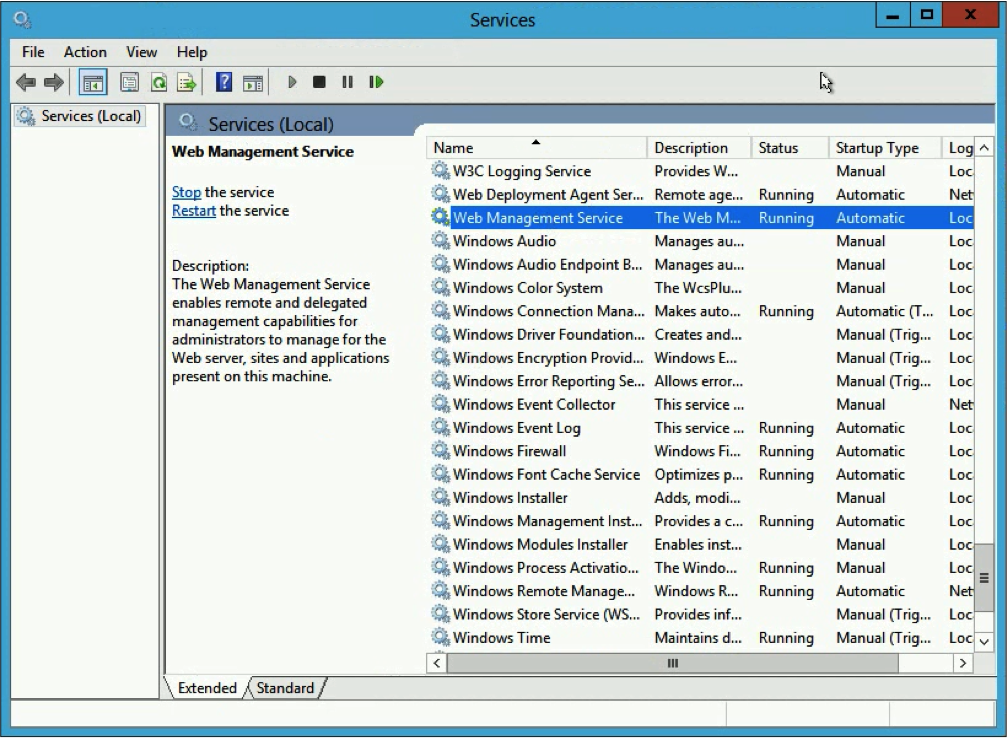
Task: Click the Forward arrow in toolbar
Action: point(53,82)
